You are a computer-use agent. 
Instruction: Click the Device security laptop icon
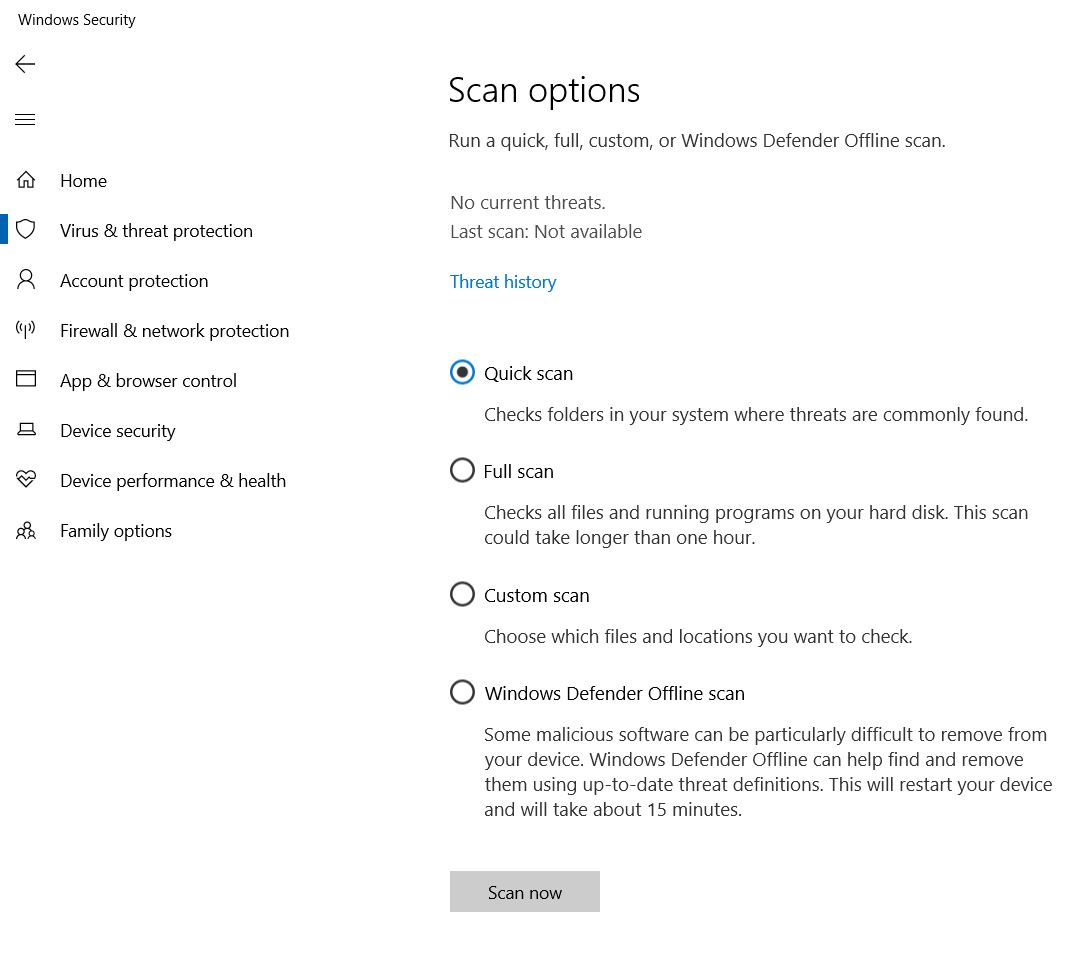pos(26,430)
